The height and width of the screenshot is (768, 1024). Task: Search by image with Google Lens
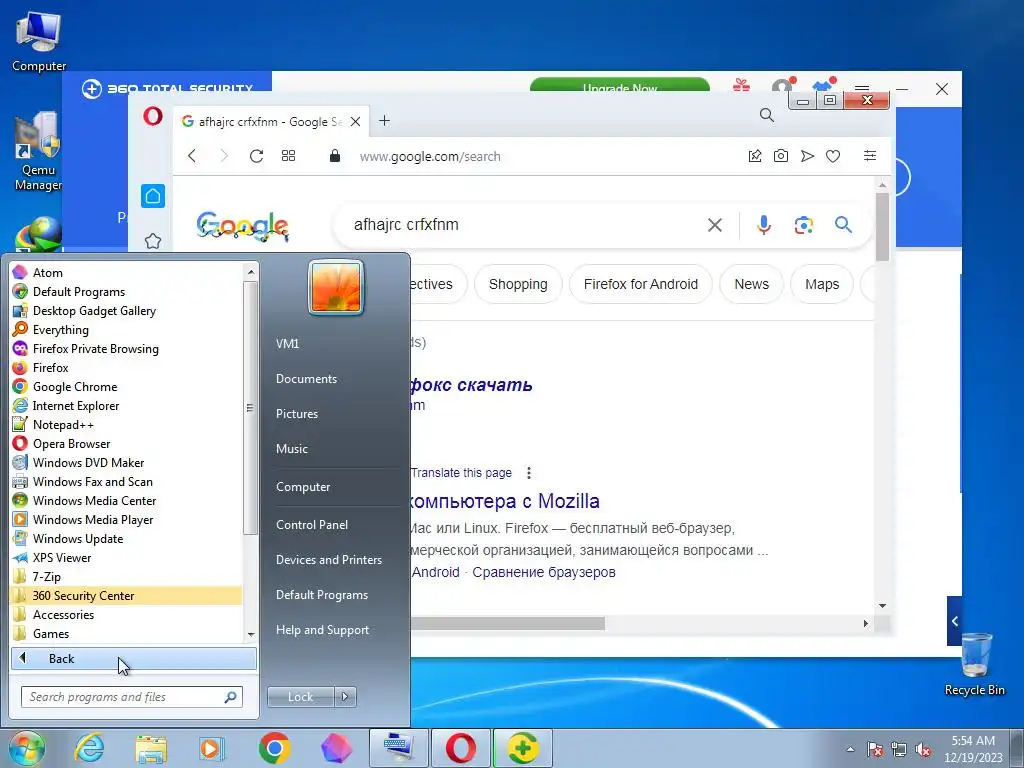(x=803, y=225)
